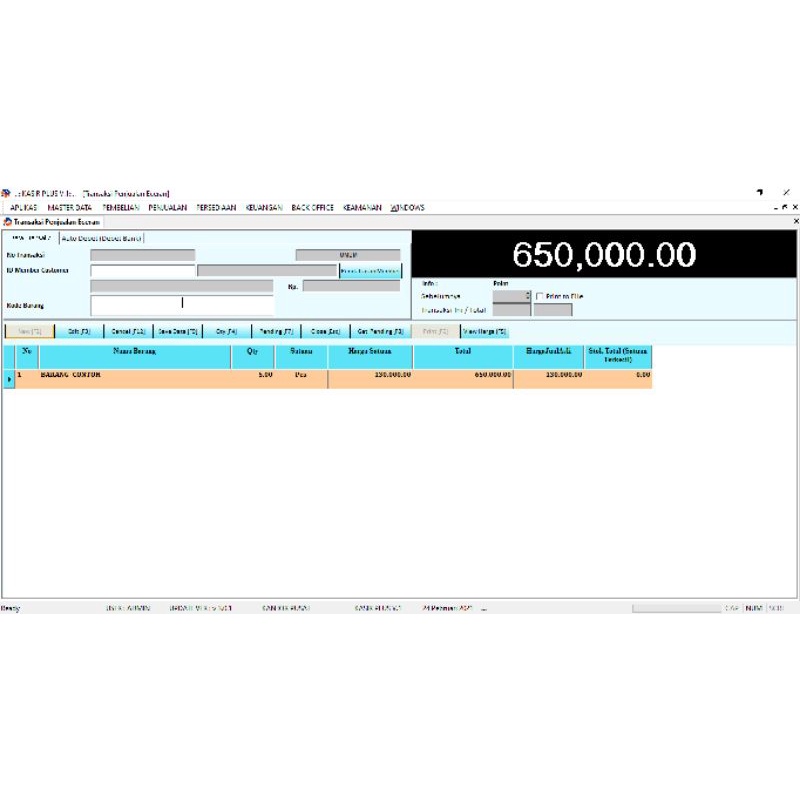Enable the Print to File checkbox
Screen dimensions: 800x800
click(540, 297)
